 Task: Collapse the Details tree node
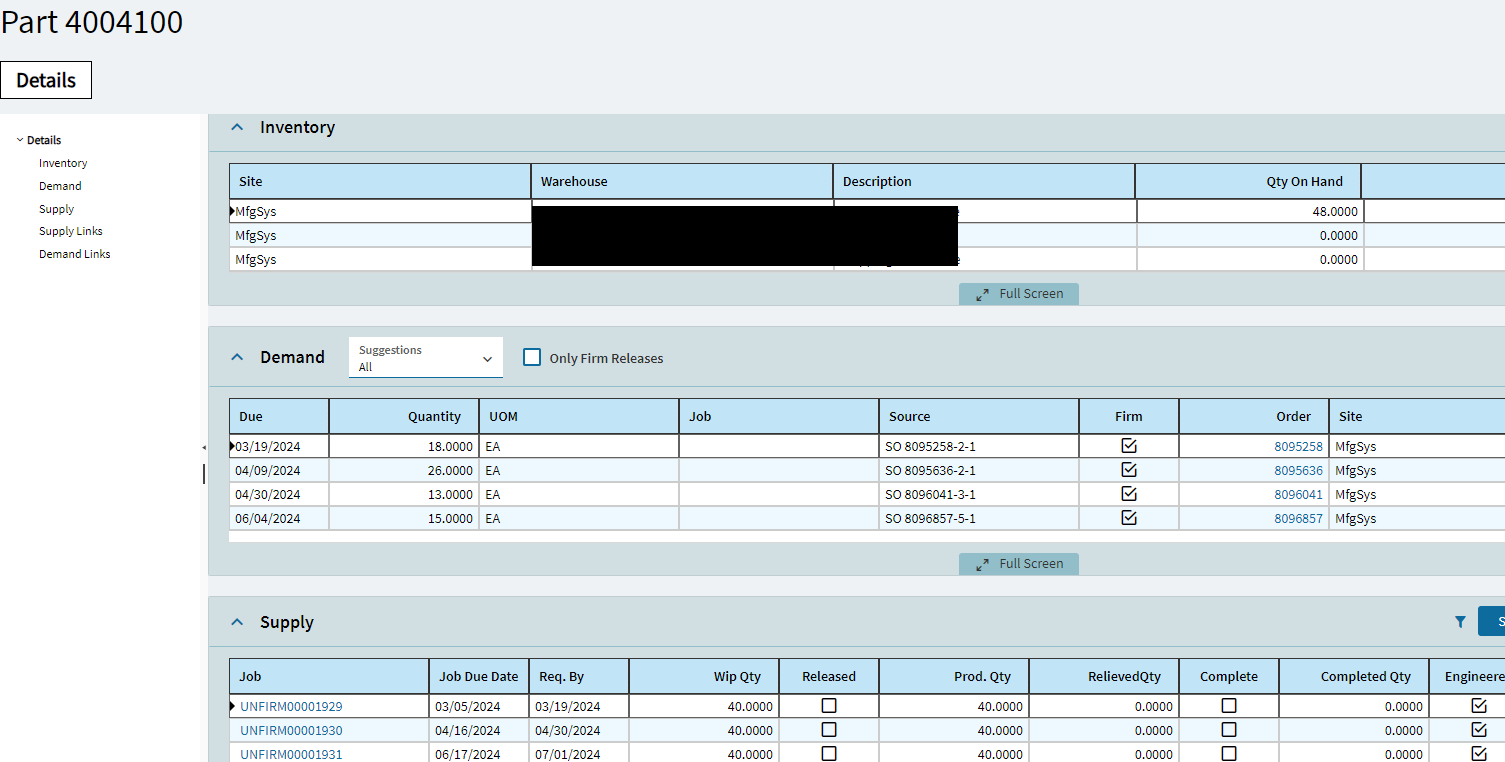pyautogui.click(x=20, y=140)
